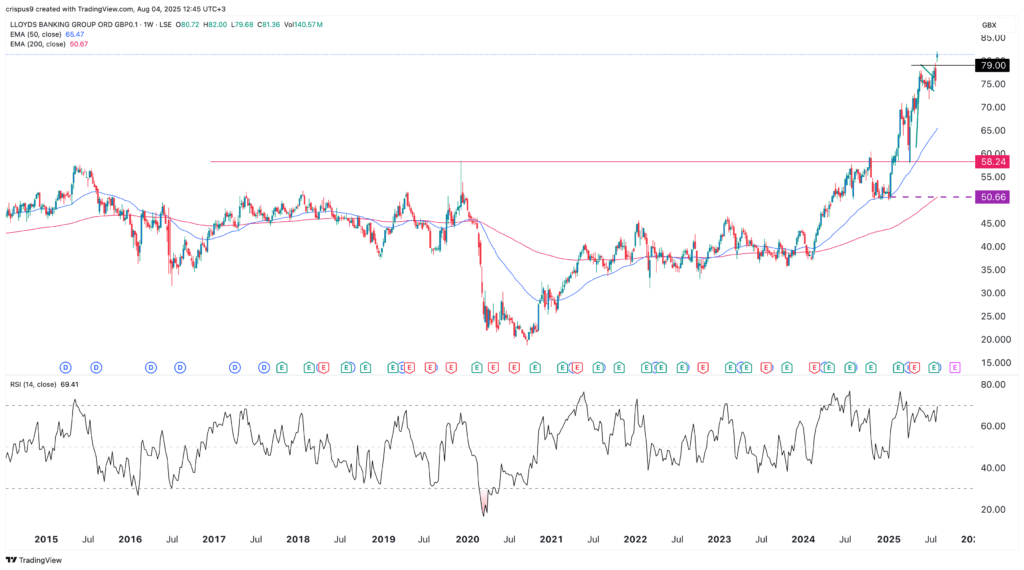Viewport: 1024px width, 570px height.
Task: Select the black 79.00 price level tag
Action: [x=993, y=66]
